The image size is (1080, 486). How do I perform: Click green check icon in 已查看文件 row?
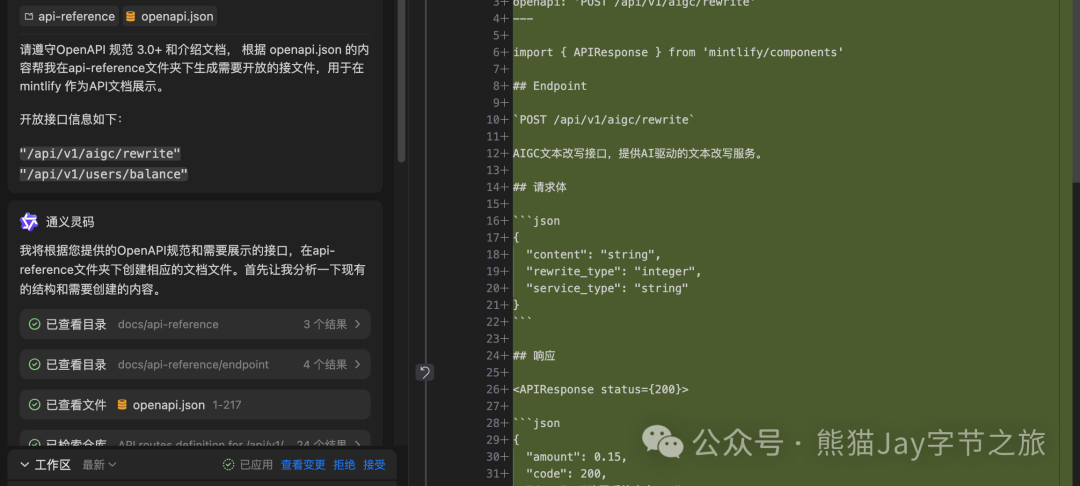pos(34,405)
